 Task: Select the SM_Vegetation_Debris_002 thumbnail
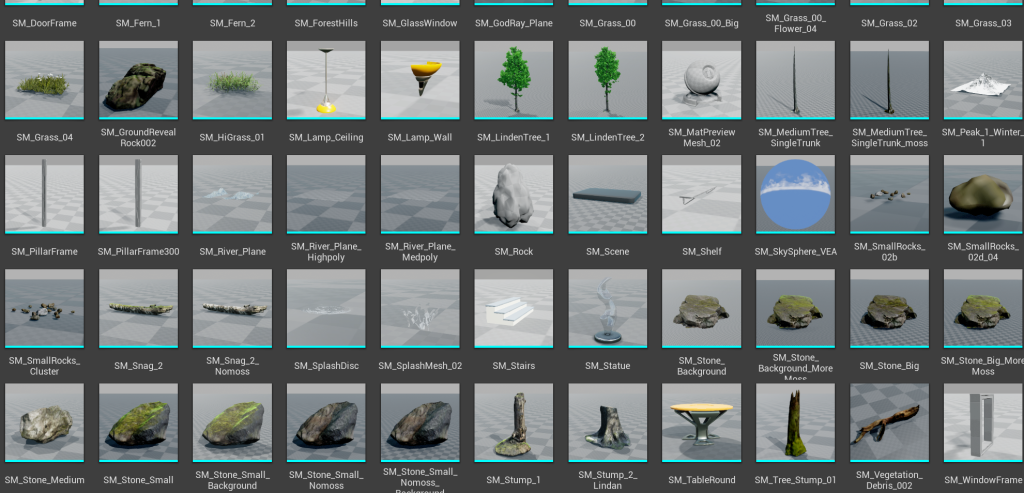coord(890,422)
